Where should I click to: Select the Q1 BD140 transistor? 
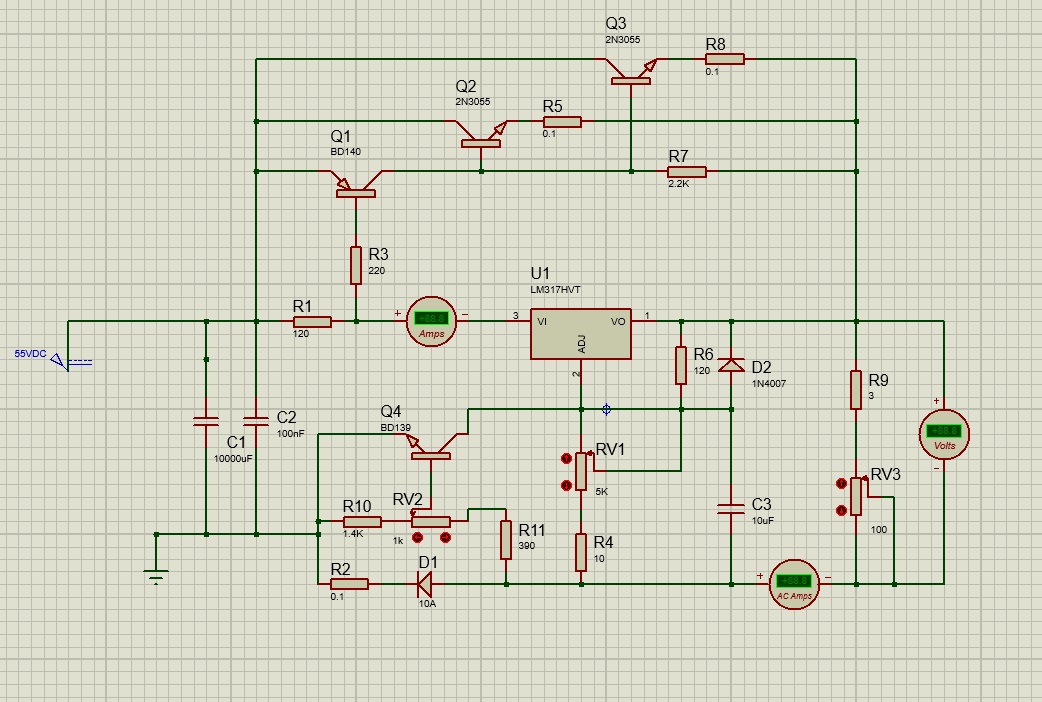[x=355, y=184]
